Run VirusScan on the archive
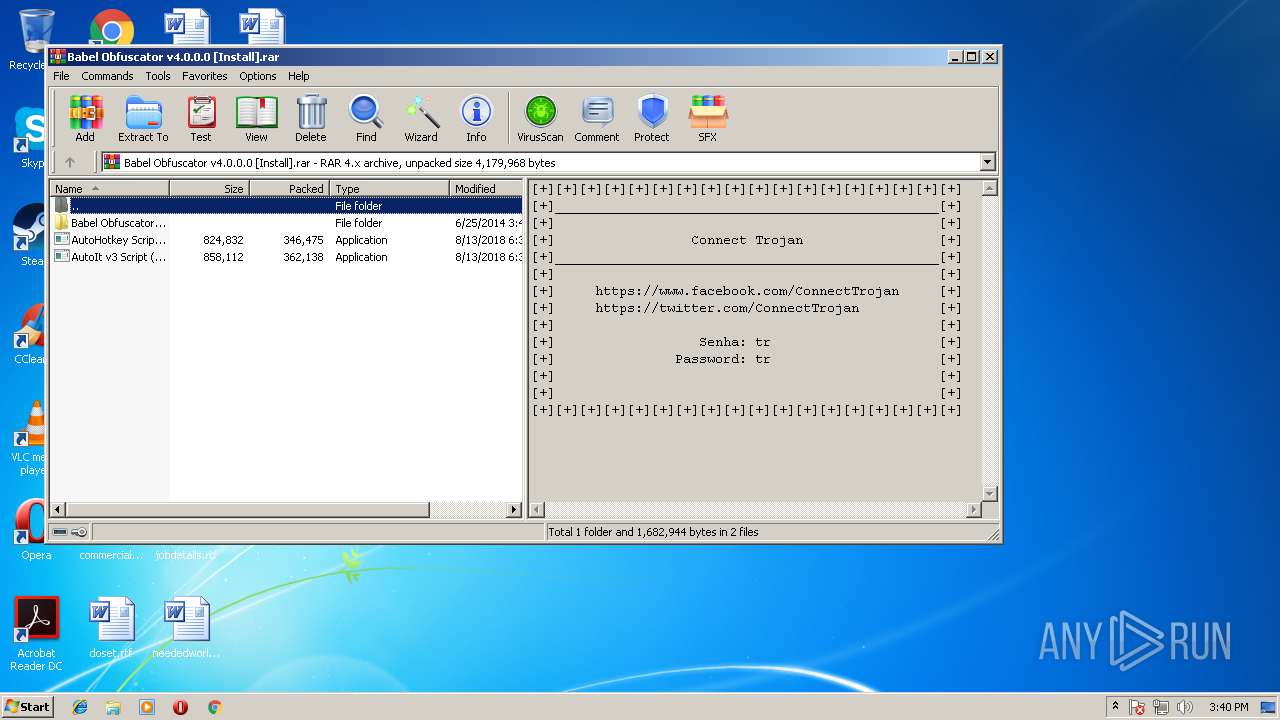 [x=540, y=119]
